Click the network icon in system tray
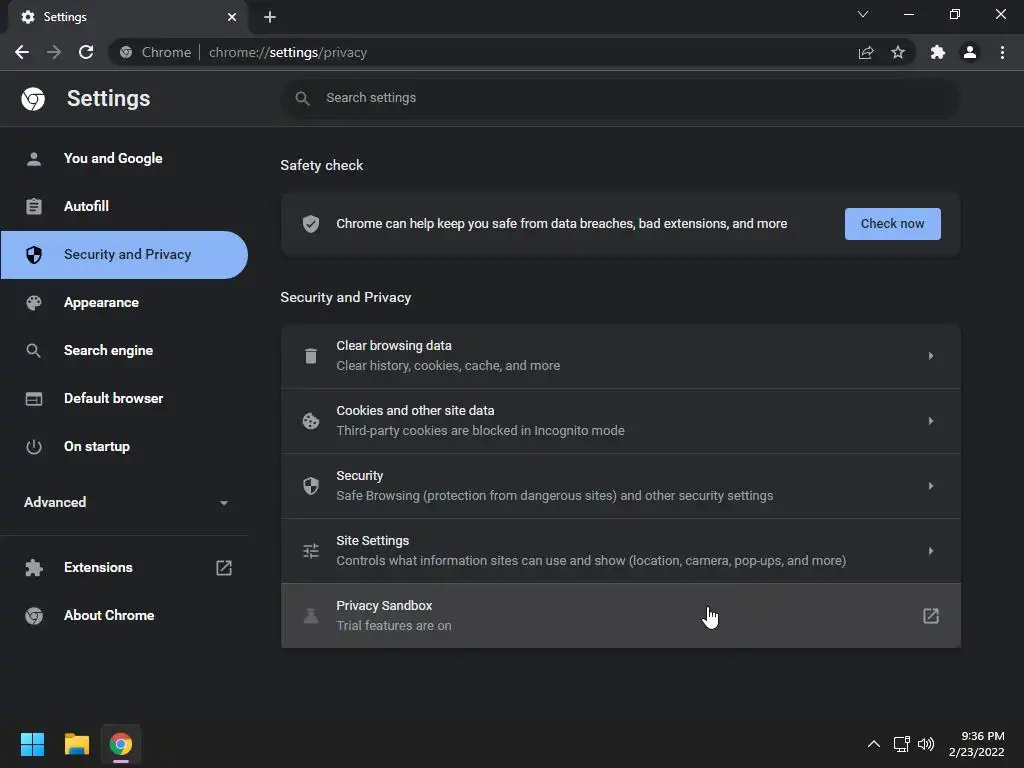Viewport: 1024px width, 768px height. click(x=902, y=744)
